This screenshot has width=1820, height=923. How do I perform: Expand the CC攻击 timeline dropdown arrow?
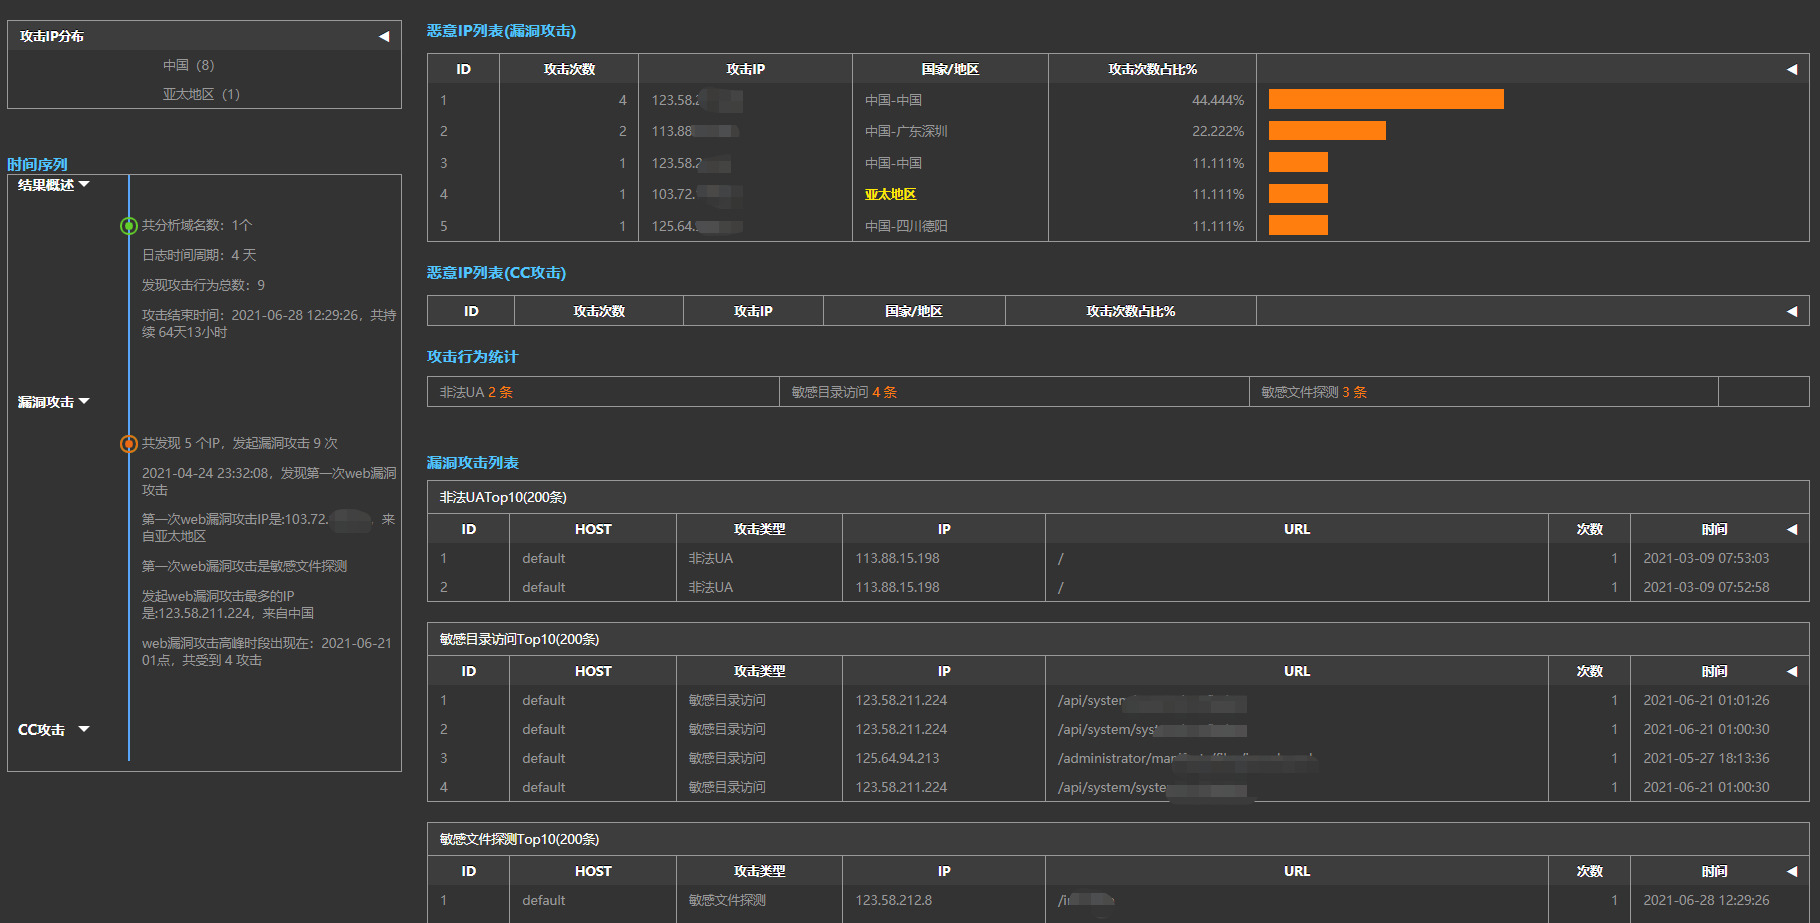coord(84,729)
